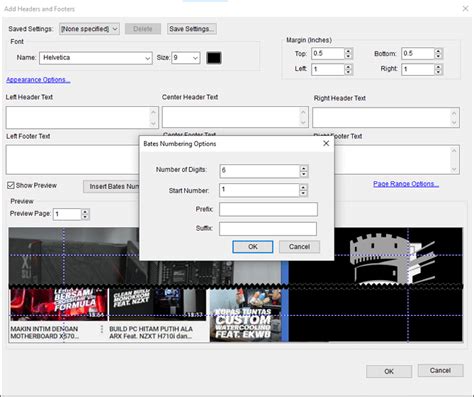The width and height of the screenshot is (474, 397).
Task: Click OK in Add Headers and Footers dialog
Action: (389, 371)
